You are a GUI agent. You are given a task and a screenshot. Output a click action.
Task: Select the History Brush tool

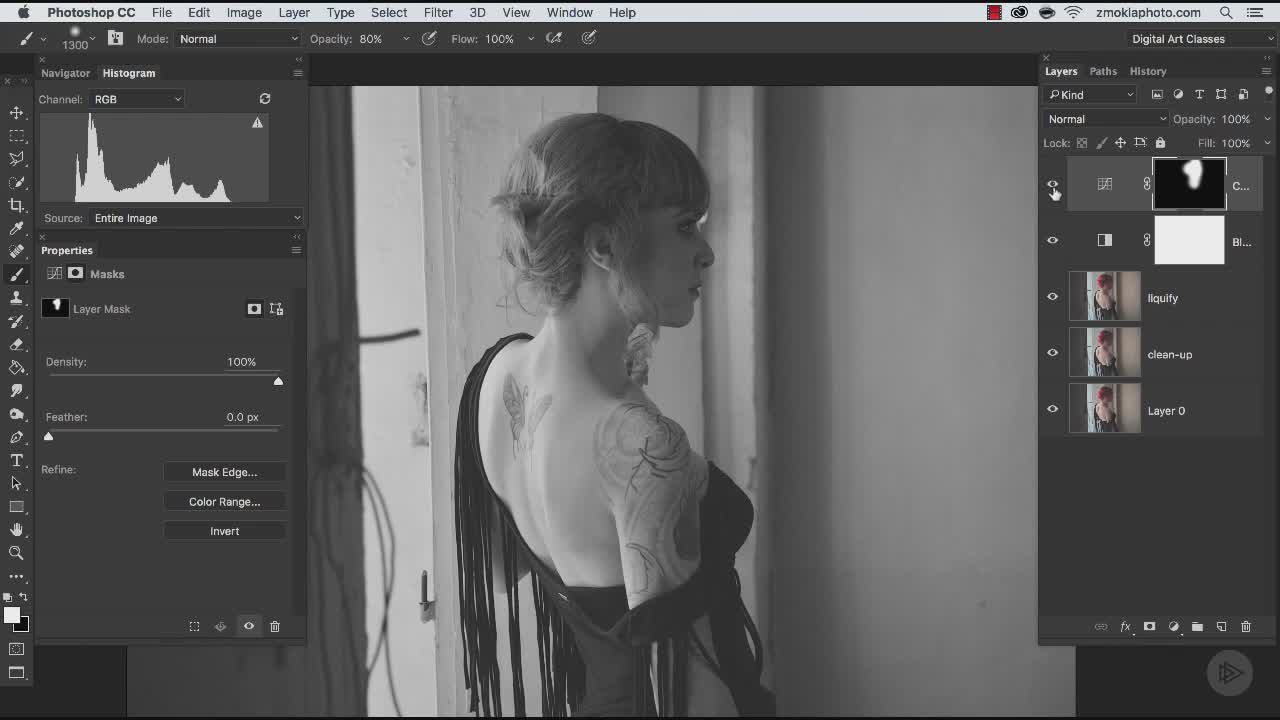pos(17,321)
